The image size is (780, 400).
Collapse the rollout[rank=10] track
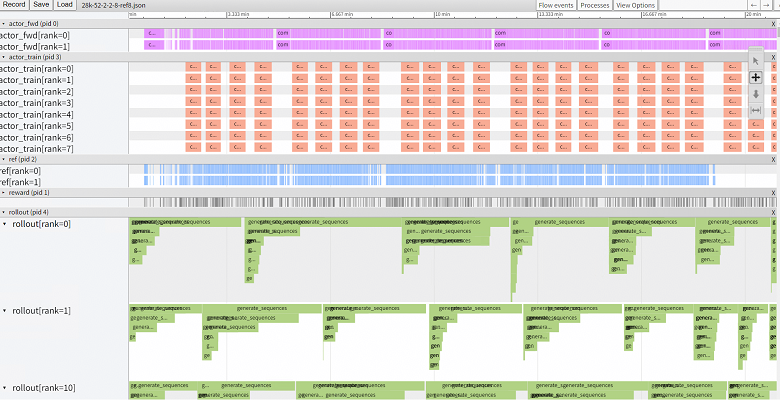click(x=5, y=388)
